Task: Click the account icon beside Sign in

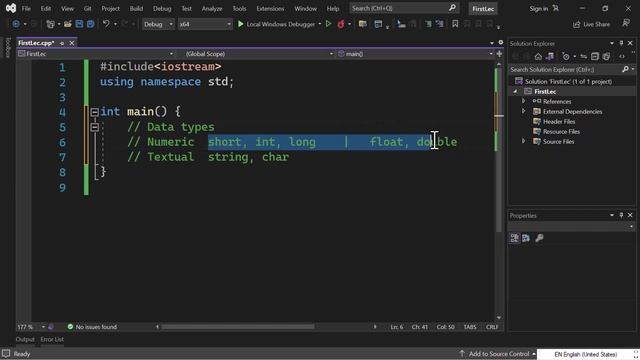Action: click(x=556, y=8)
